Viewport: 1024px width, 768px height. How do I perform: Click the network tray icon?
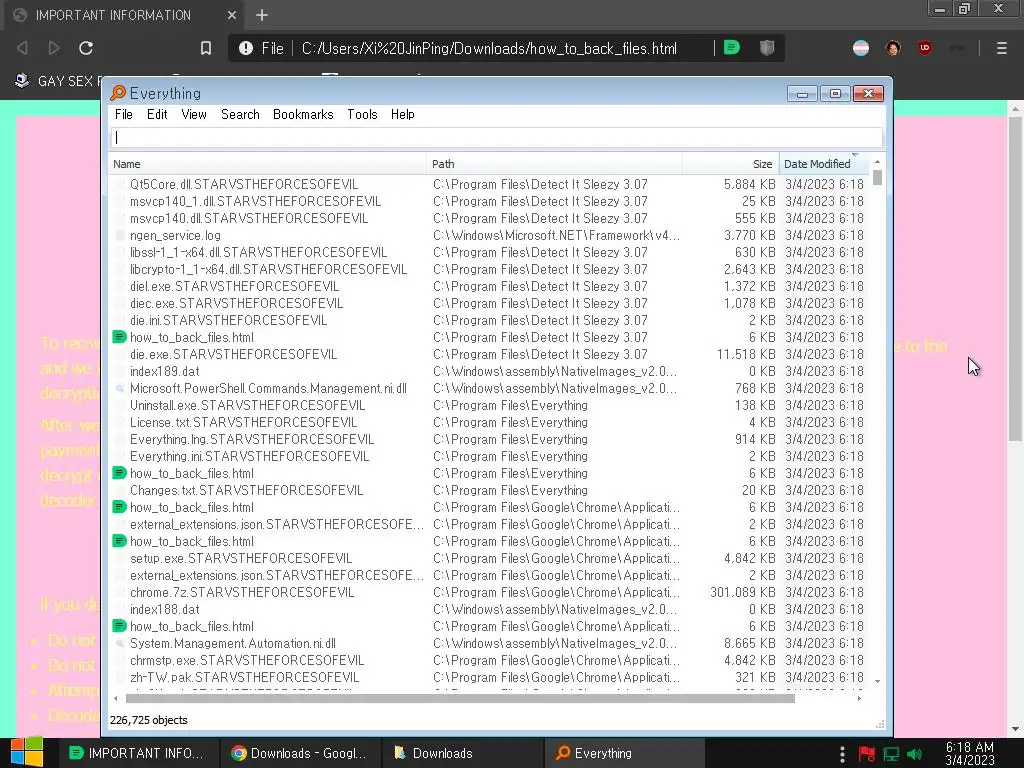tap(891, 754)
